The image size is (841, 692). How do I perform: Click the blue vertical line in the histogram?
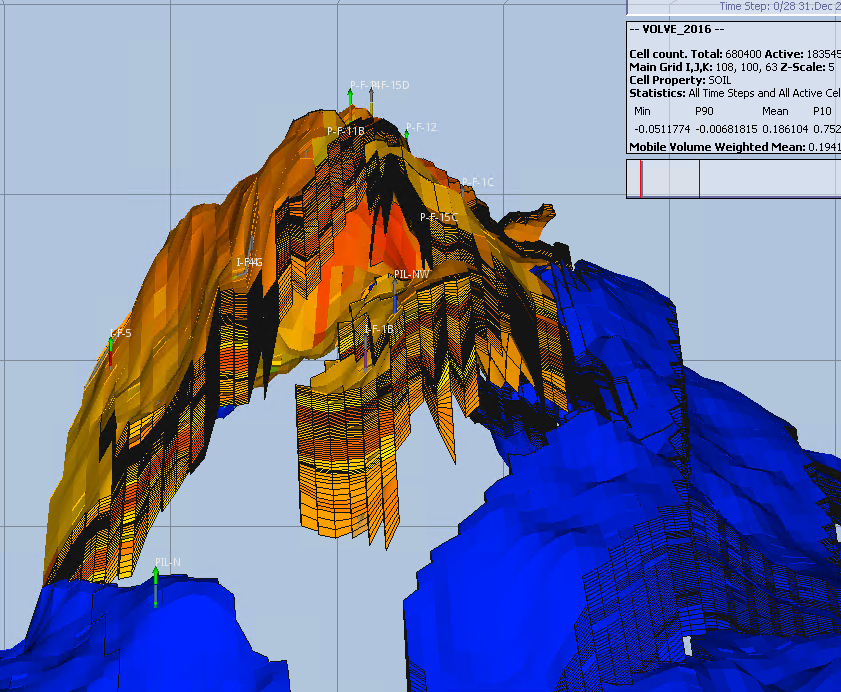coord(699,179)
